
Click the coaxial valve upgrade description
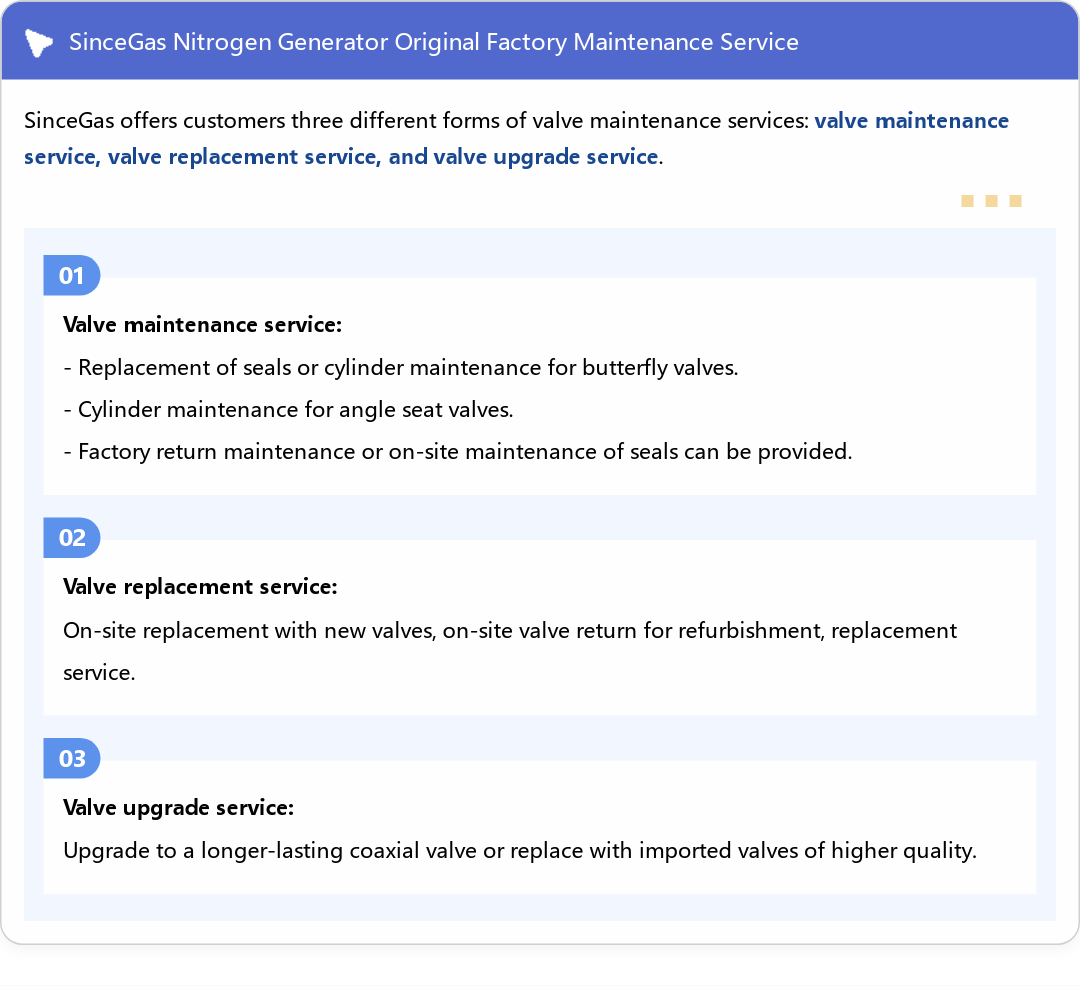pyautogui.click(x=519, y=851)
